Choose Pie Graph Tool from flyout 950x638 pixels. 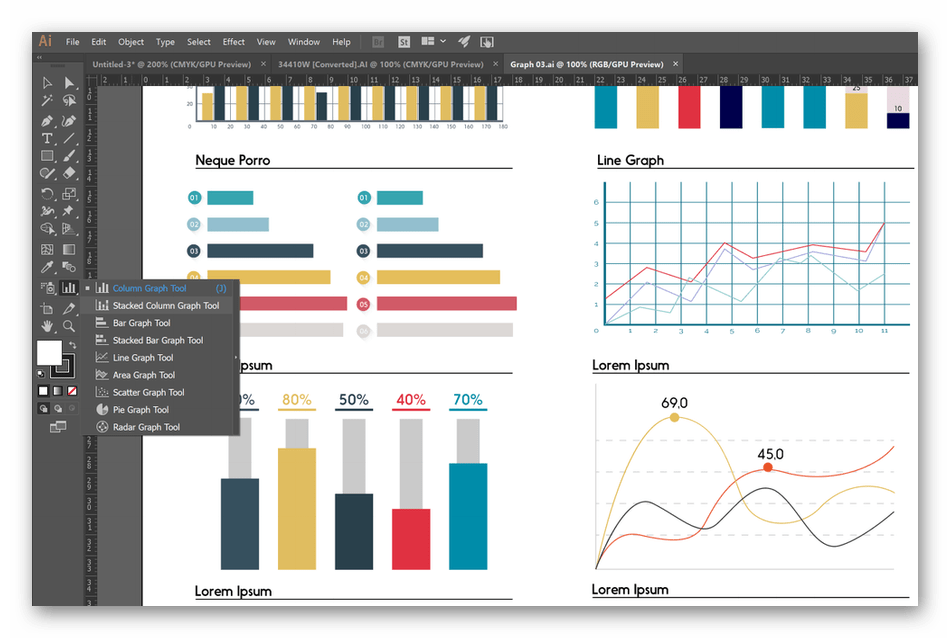pyautogui.click(x=140, y=410)
